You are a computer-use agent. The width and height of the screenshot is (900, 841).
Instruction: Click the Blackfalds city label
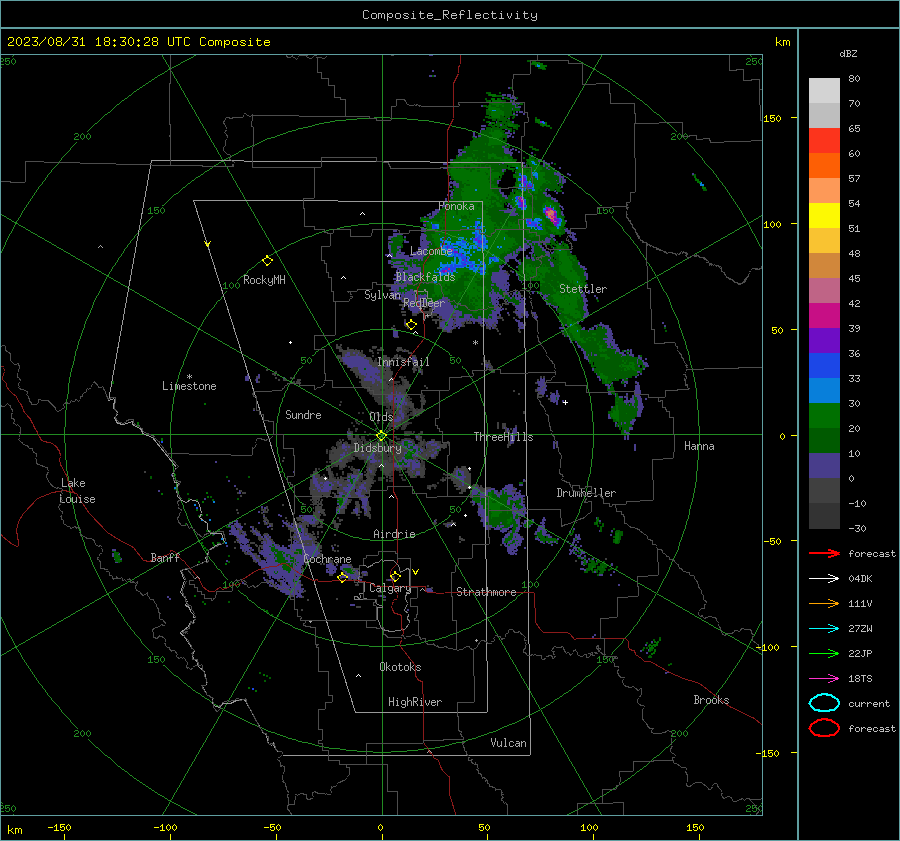click(x=425, y=277)
